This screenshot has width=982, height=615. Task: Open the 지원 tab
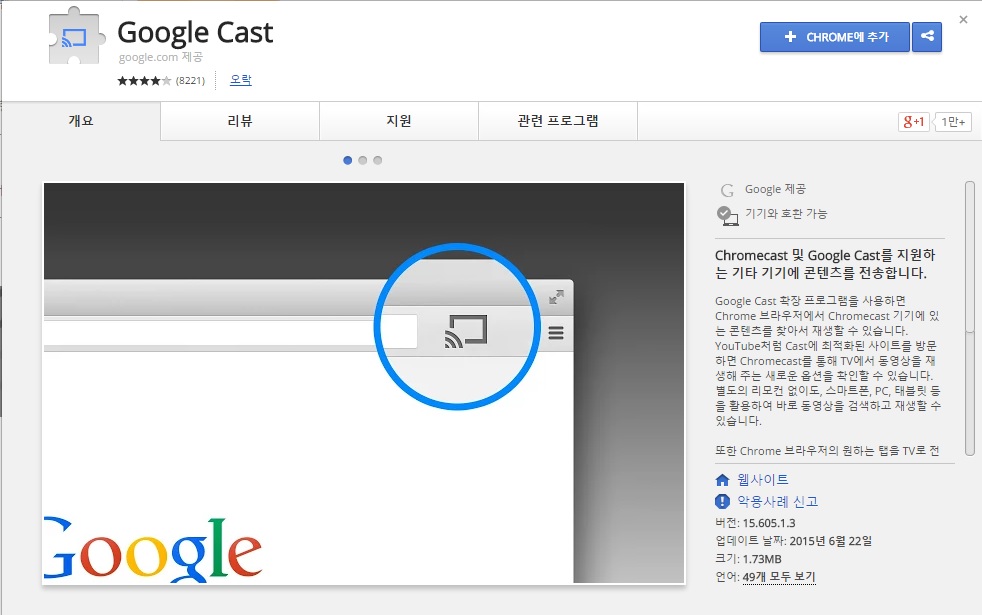pos(399,119)
